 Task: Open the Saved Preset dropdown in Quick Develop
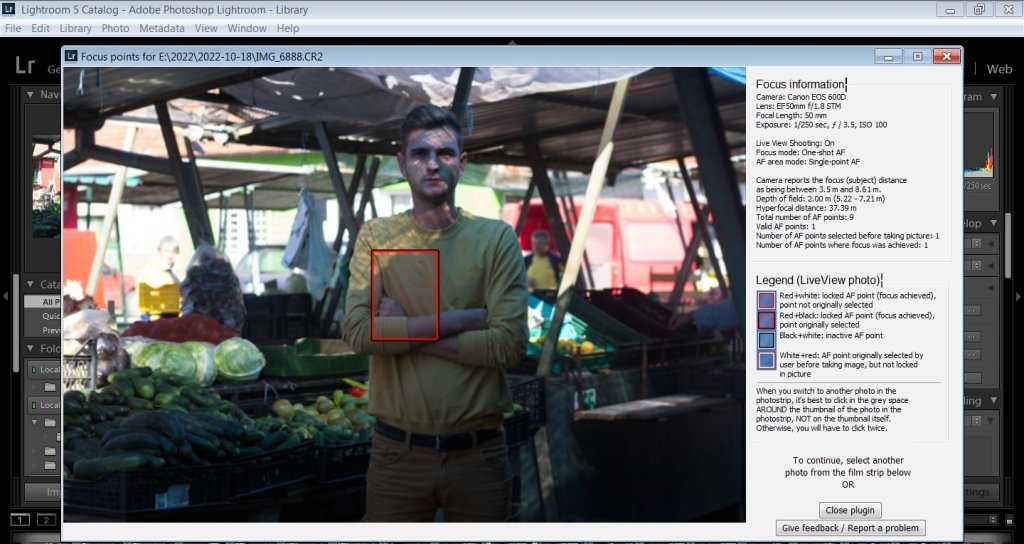[975, 243]
